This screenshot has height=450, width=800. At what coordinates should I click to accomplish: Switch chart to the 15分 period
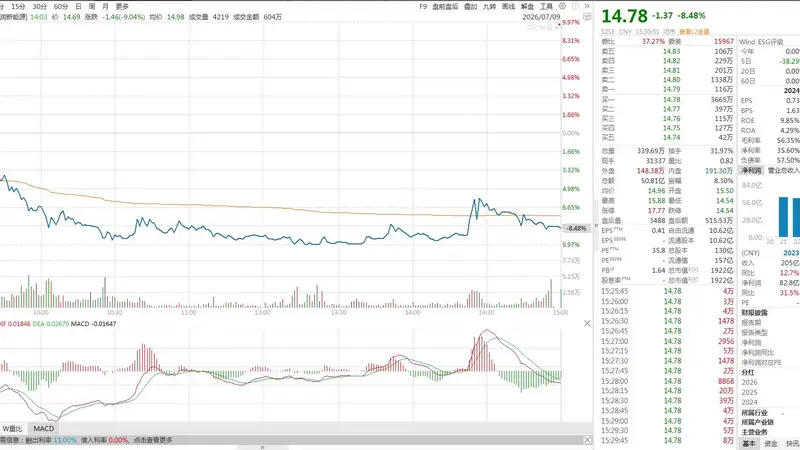point(18,7)
